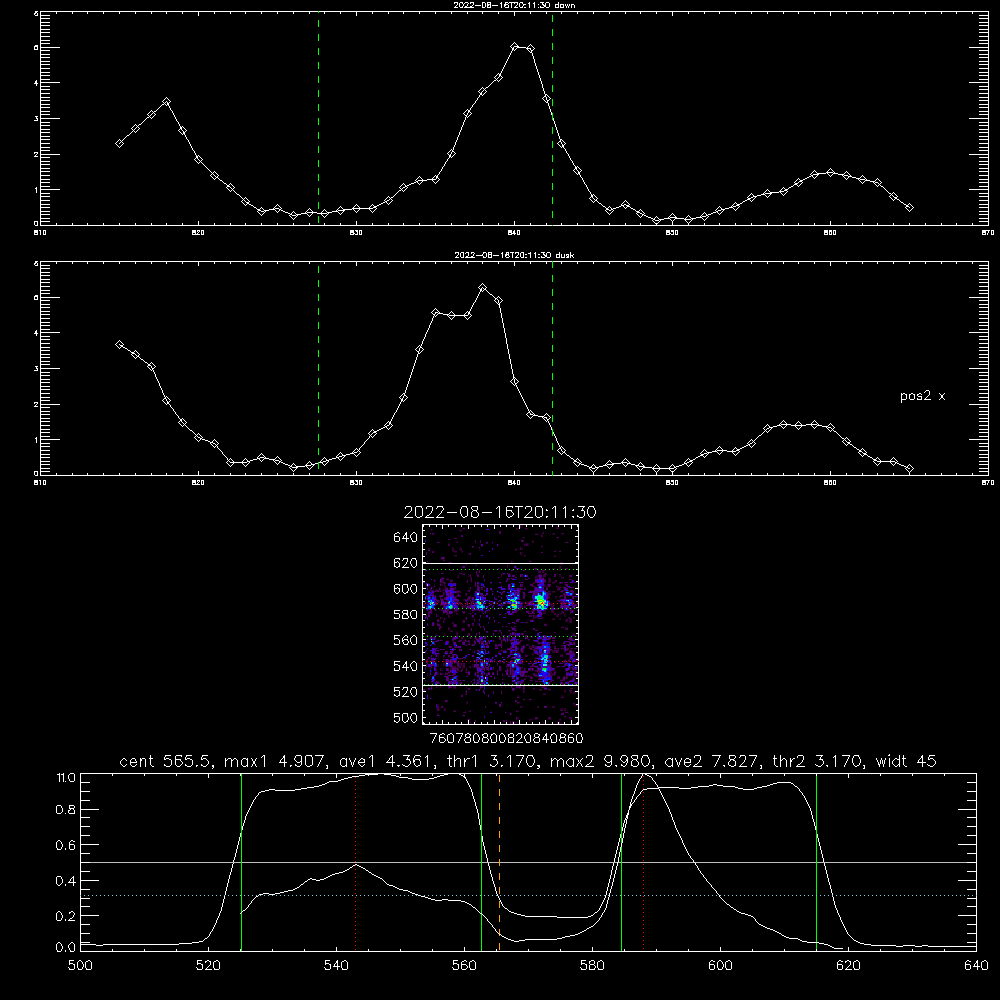Click the lower solid white line in the spectral image

point(500,685)
